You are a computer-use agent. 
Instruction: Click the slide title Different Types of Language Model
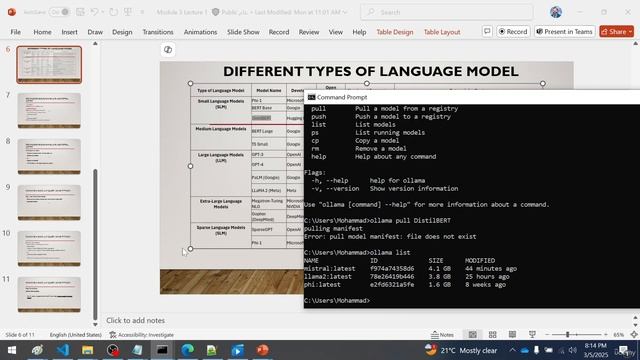[x=371, y=71]
